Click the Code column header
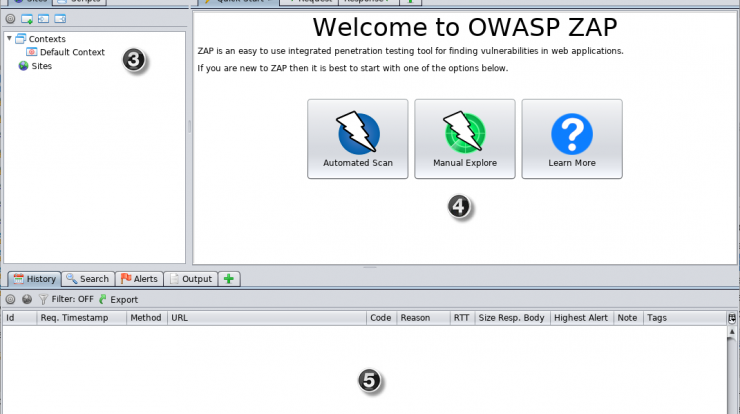The height and width of the screenshot is (414, 740). [x=381, y=318]
